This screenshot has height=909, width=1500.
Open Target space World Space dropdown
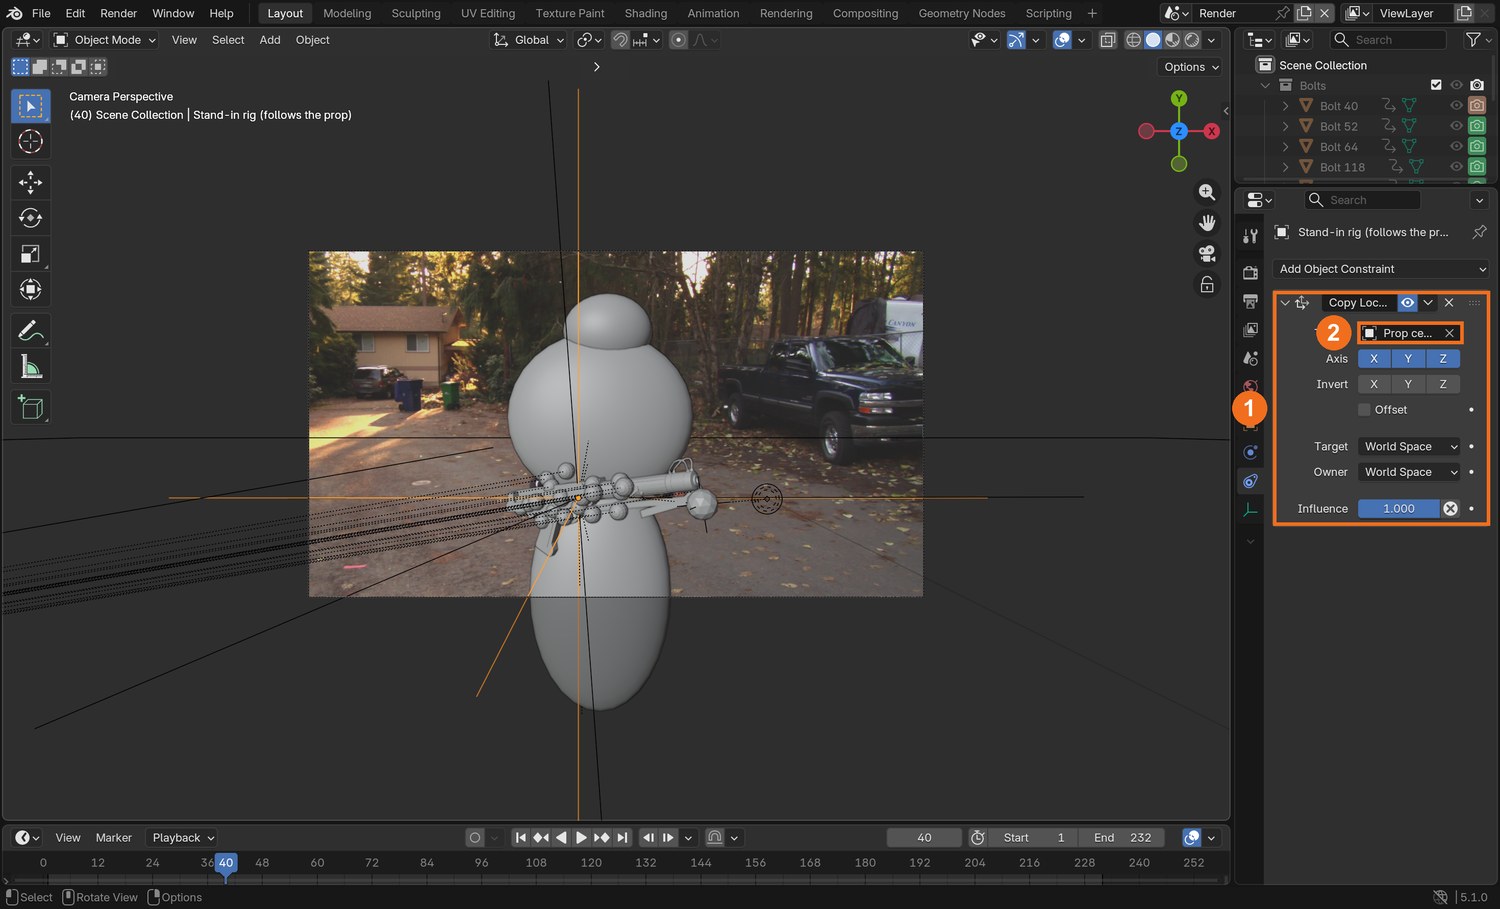click(1411, 447)
